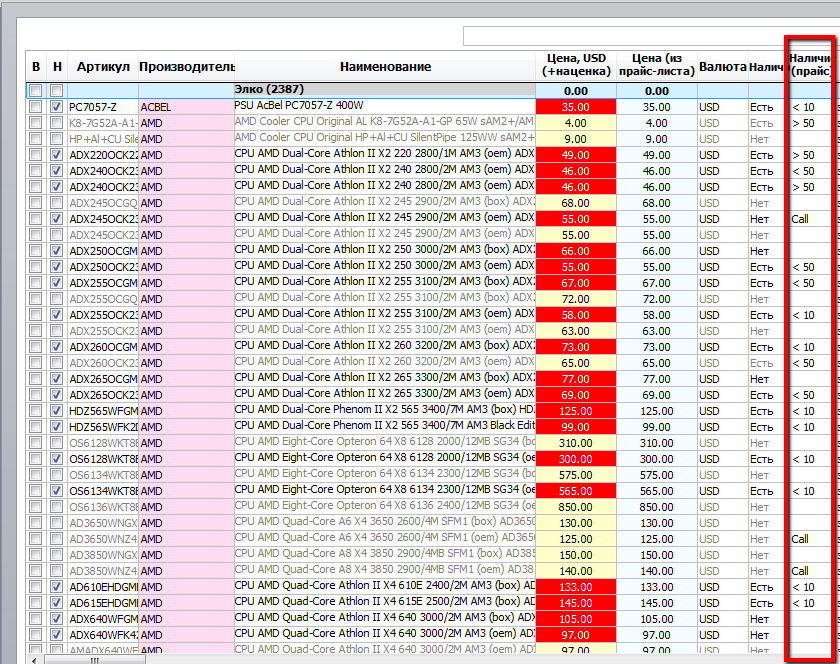The width and height of the screenshot is (840, 664).
Task: Check the Н box for article K8-7G52A-A1
Action: [x=56, y=123]
